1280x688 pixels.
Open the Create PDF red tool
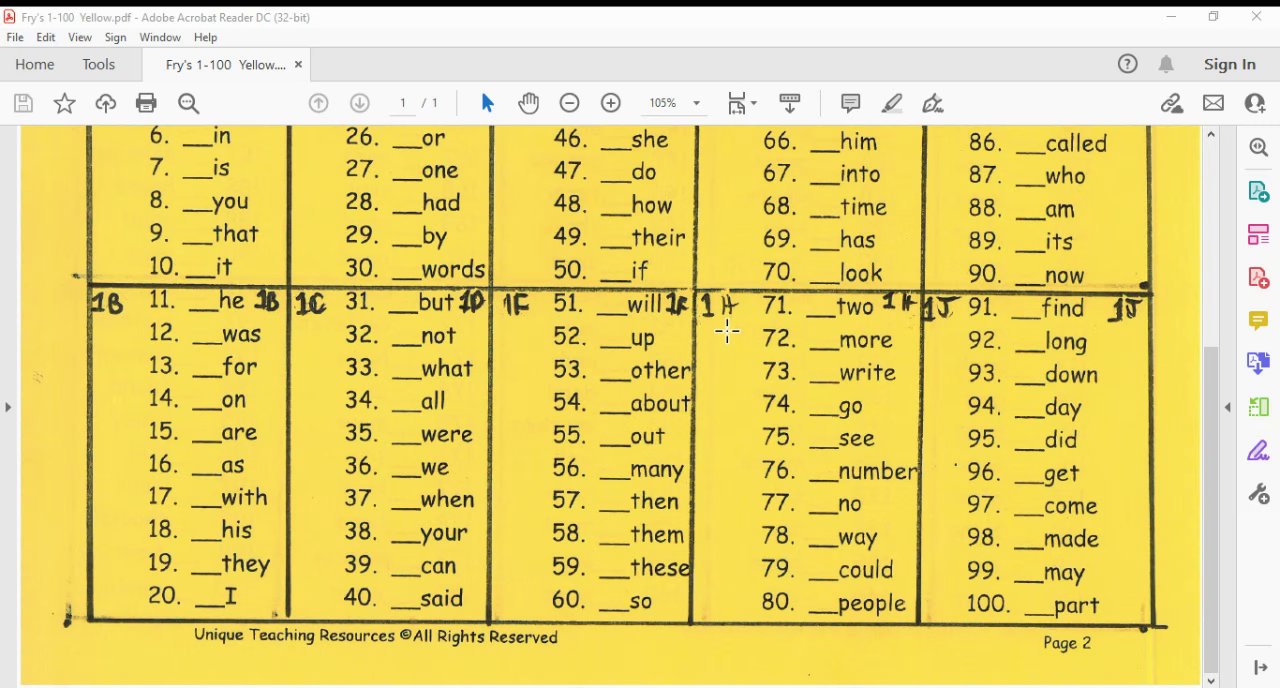click(1258, 278)
